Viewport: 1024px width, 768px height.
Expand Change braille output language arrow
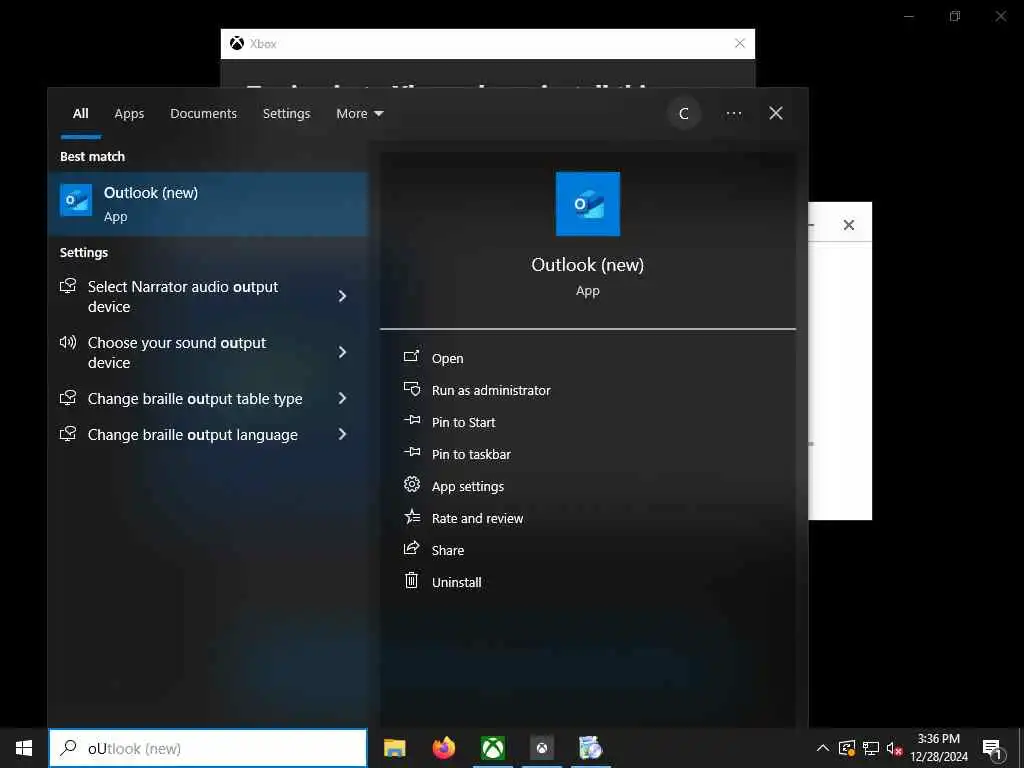[342, 434]
